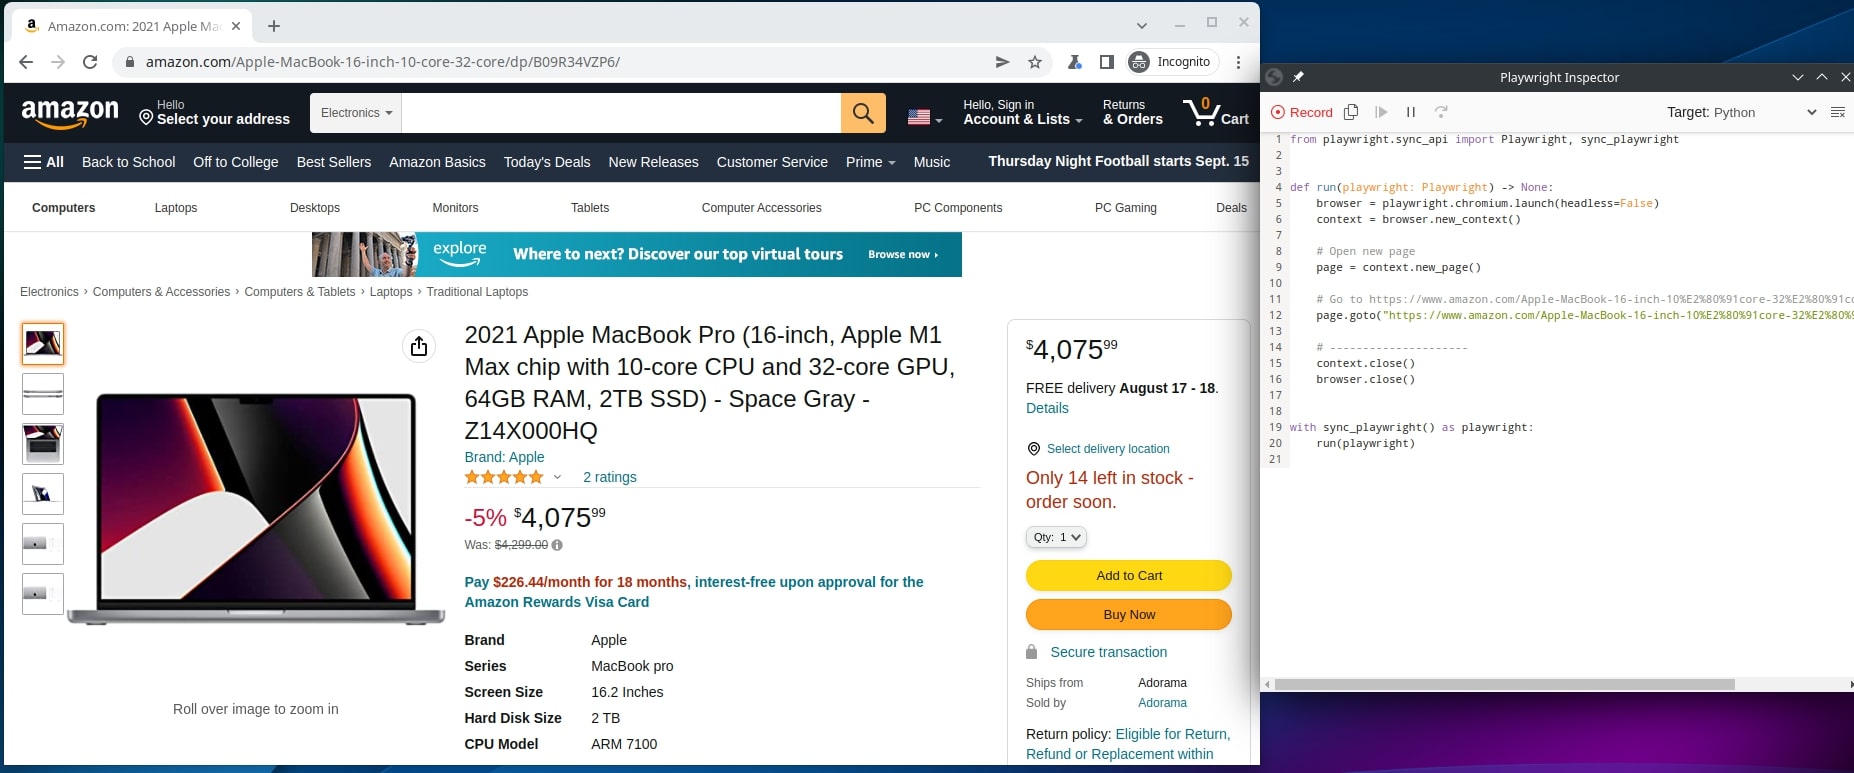Open the Target Python language dropdown
1854x773 pixels.
1741,112
